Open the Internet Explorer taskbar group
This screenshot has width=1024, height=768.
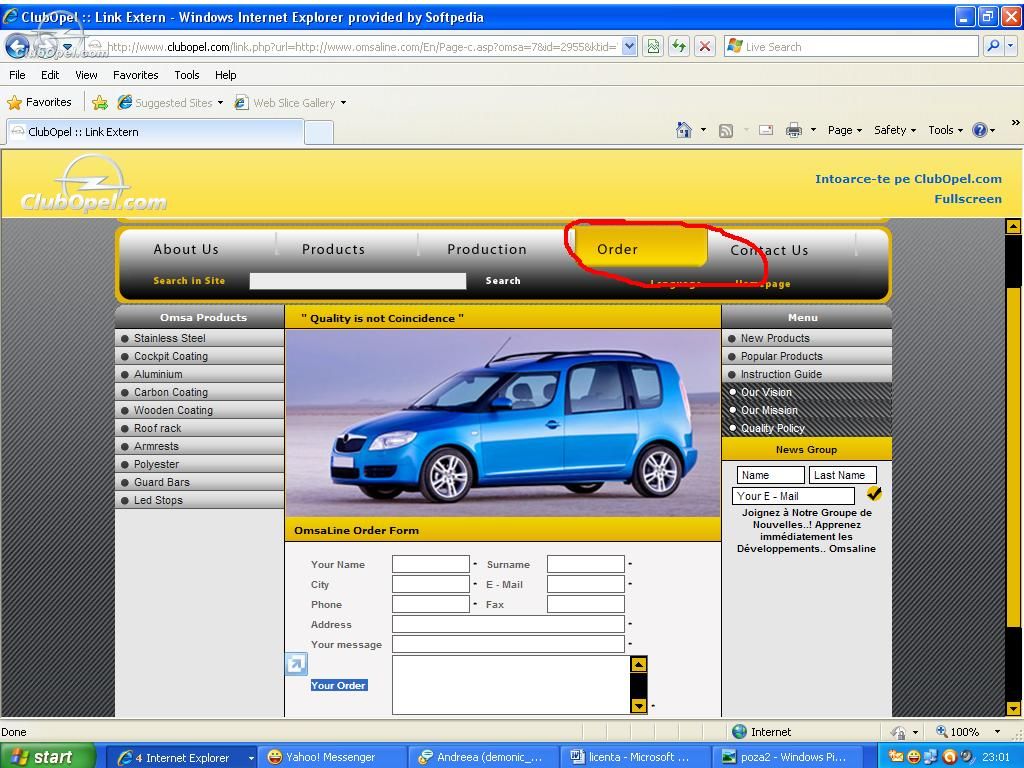(181, 758)
